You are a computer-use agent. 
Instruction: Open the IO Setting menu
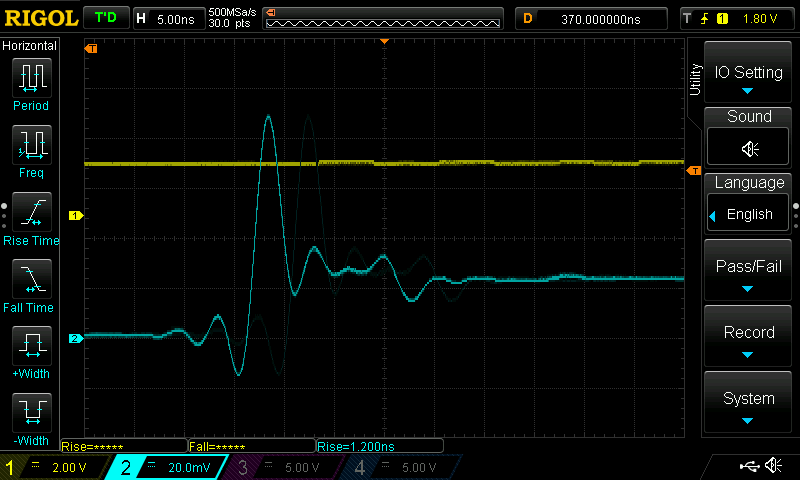point(748,72)
